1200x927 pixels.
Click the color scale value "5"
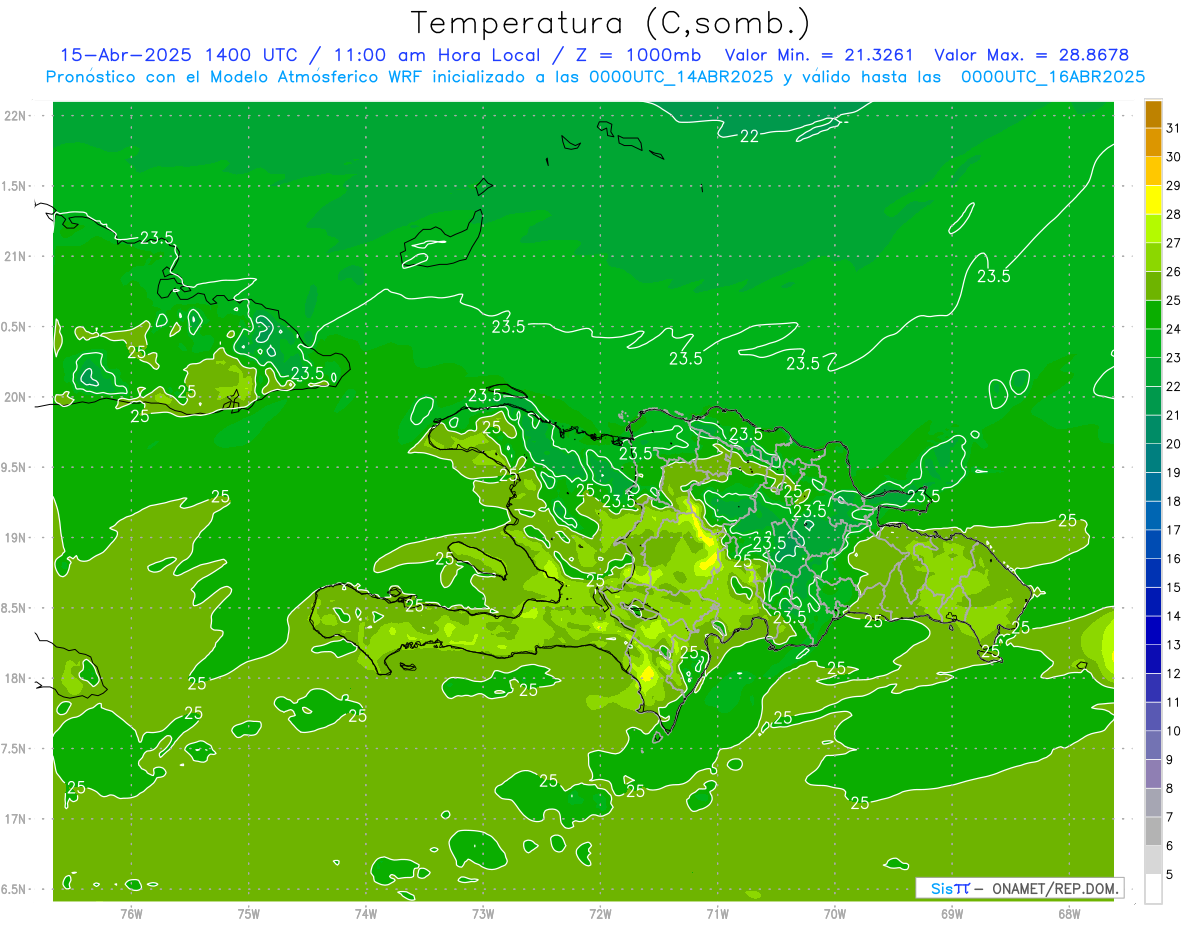point(1170,875)
